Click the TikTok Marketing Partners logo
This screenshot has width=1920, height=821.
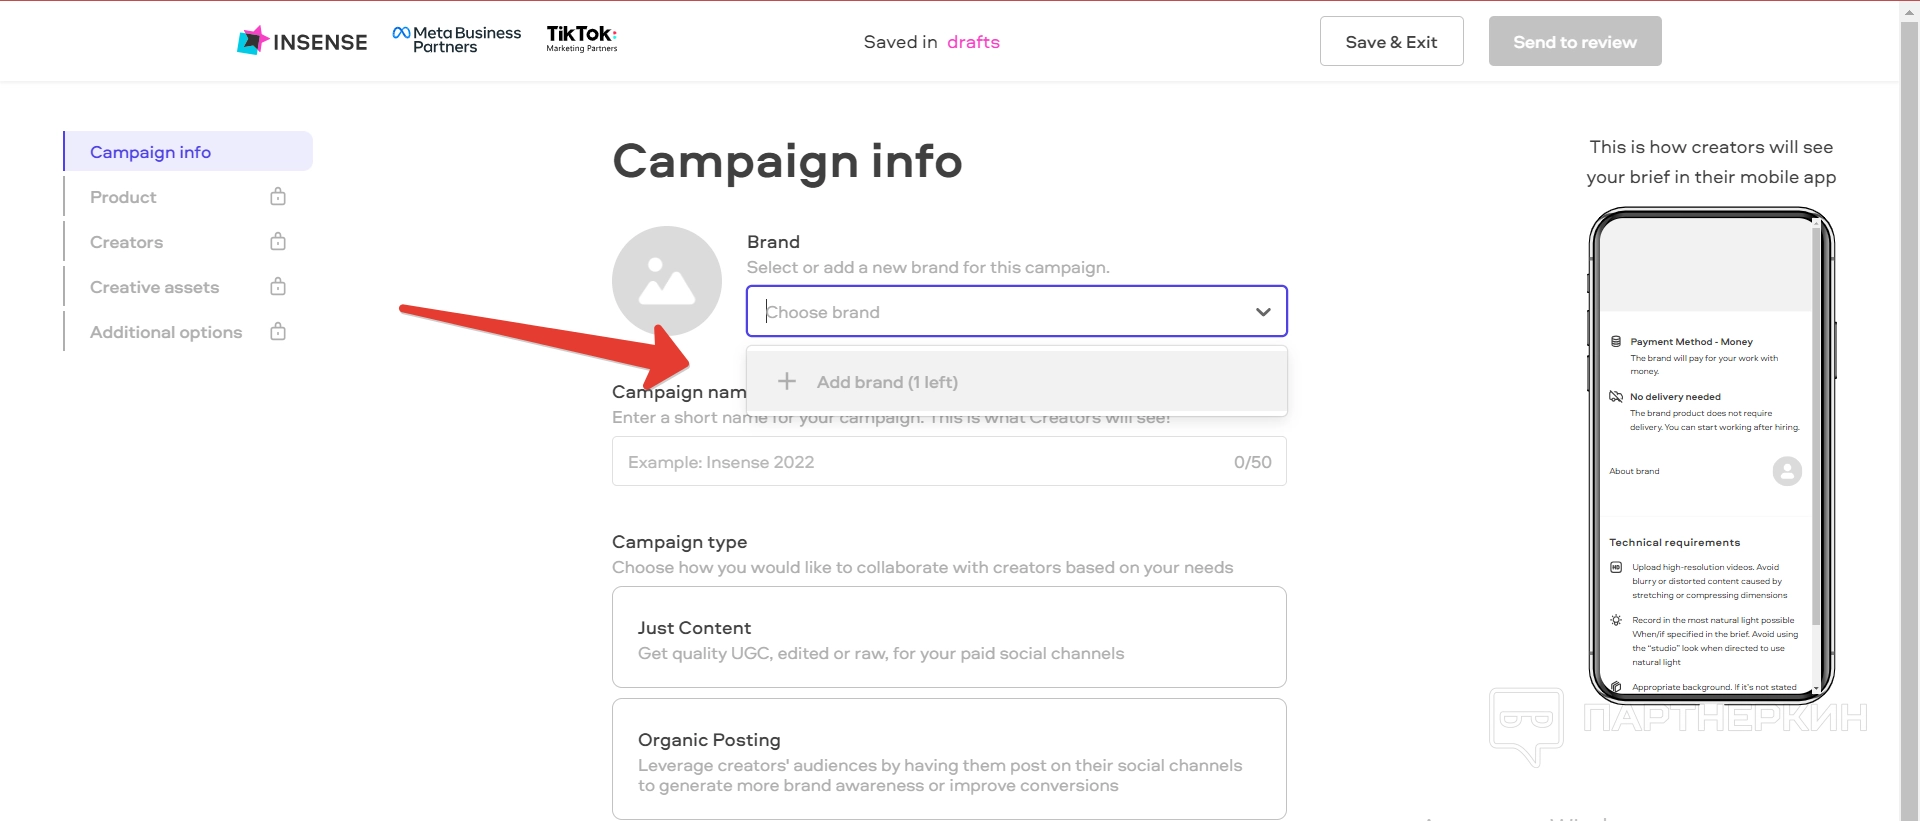(582, 39)
